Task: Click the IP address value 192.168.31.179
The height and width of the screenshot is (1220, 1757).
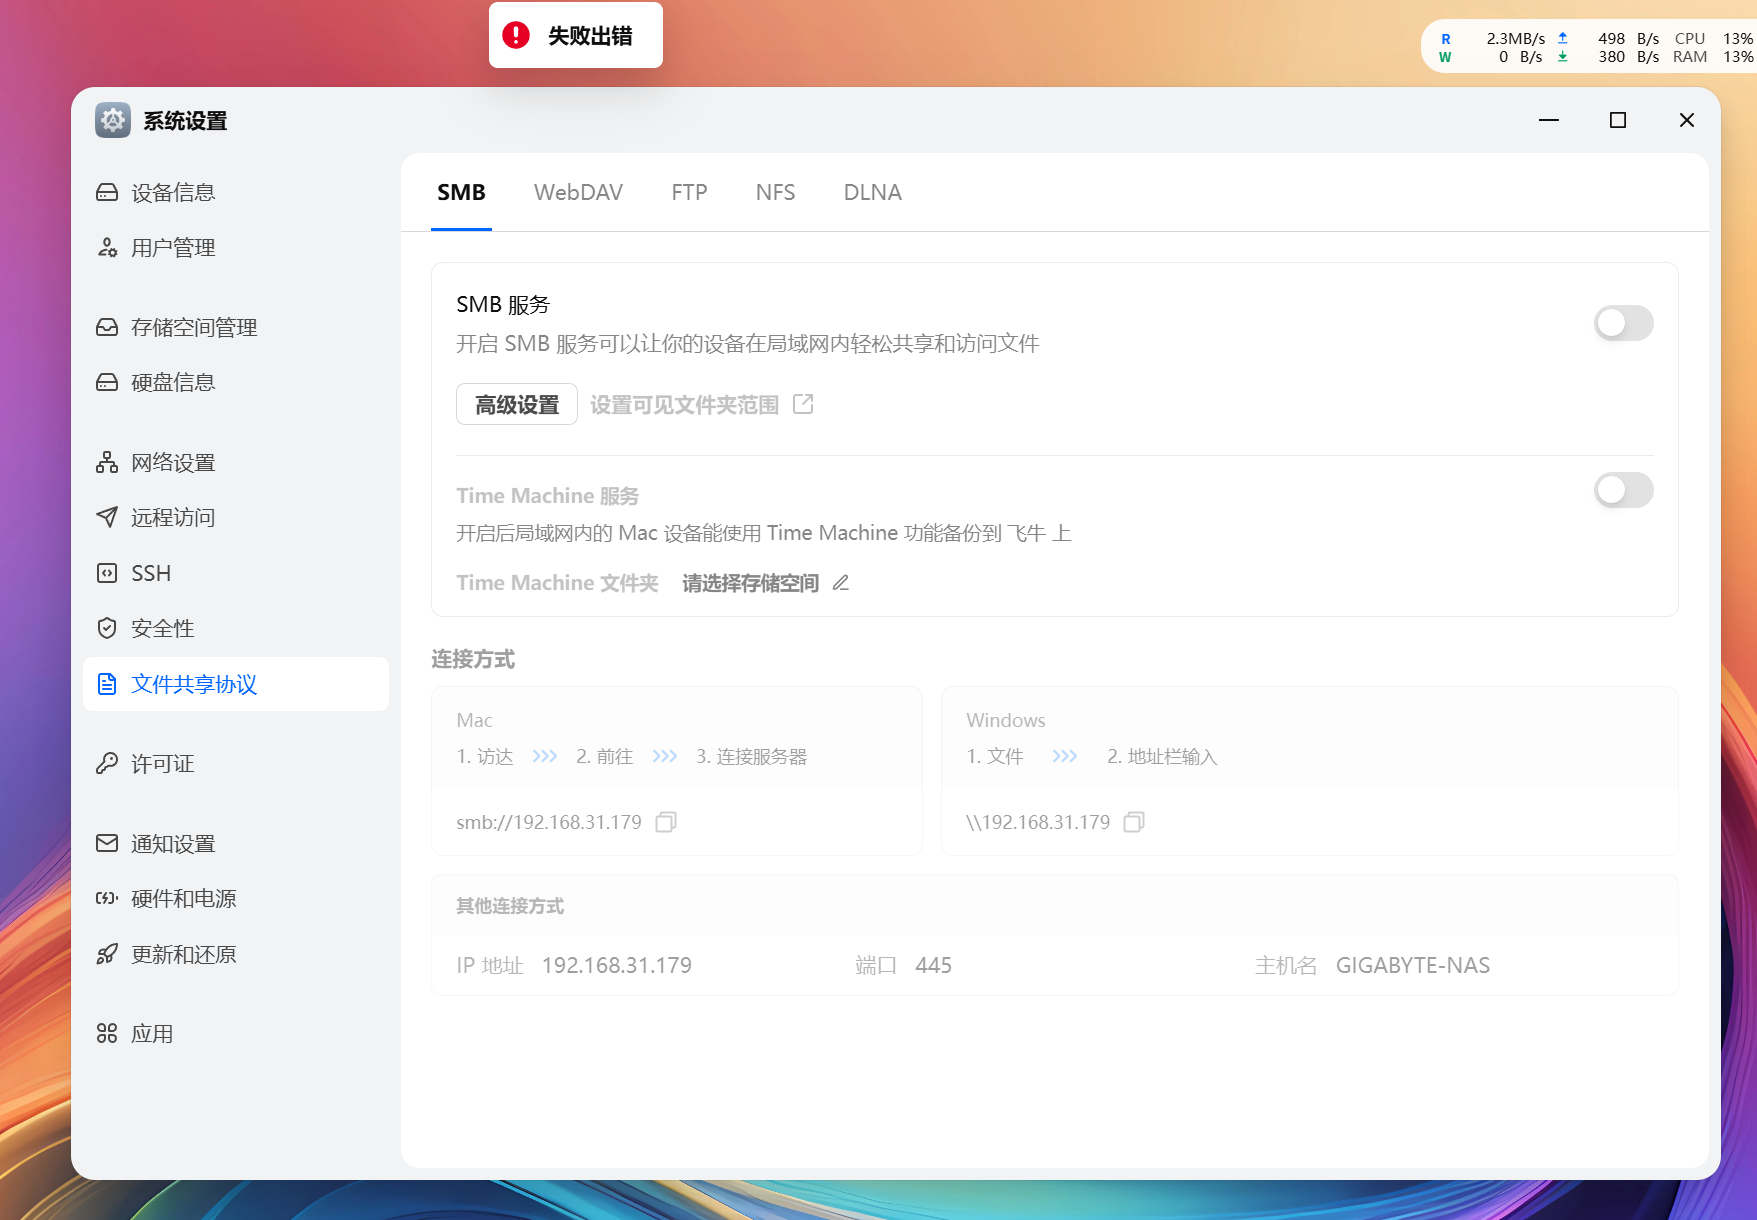Action: [x=617, y=965]
